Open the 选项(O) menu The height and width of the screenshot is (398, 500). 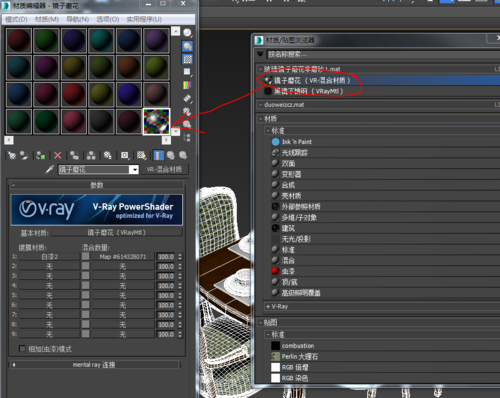pos(108,19)
